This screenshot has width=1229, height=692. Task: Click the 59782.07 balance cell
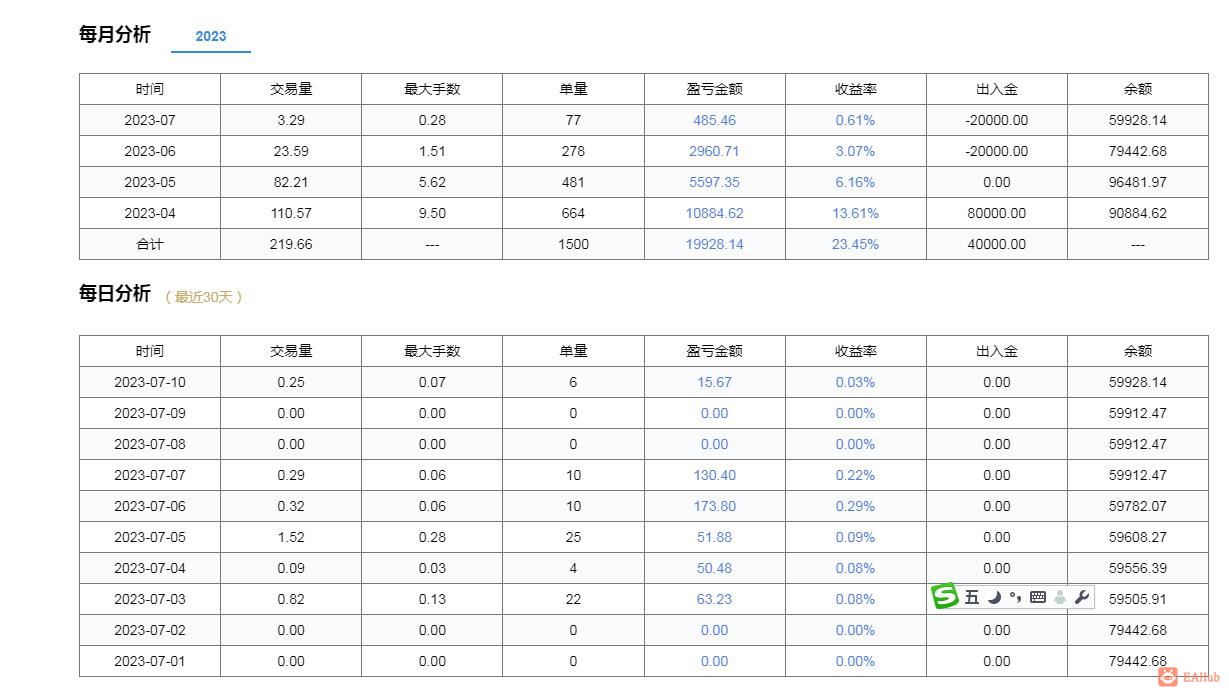(1138, 506)
